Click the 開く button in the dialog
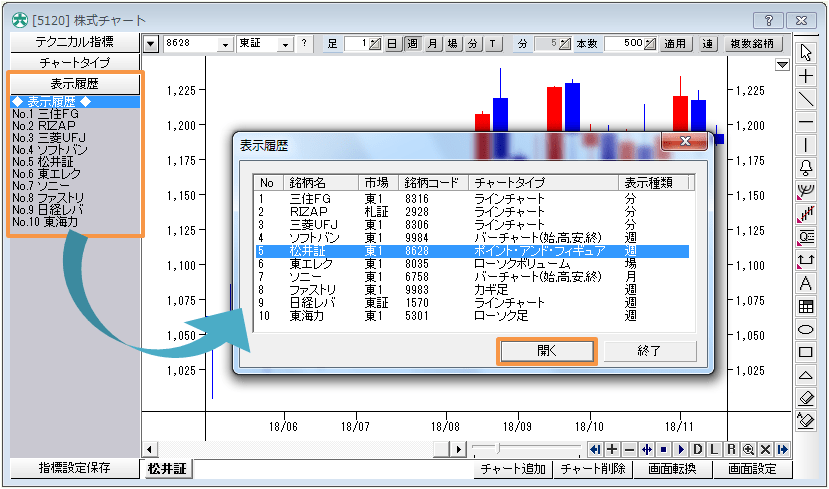Image resolution: width=829 pixels, height=489 pixels. (547, 351)
